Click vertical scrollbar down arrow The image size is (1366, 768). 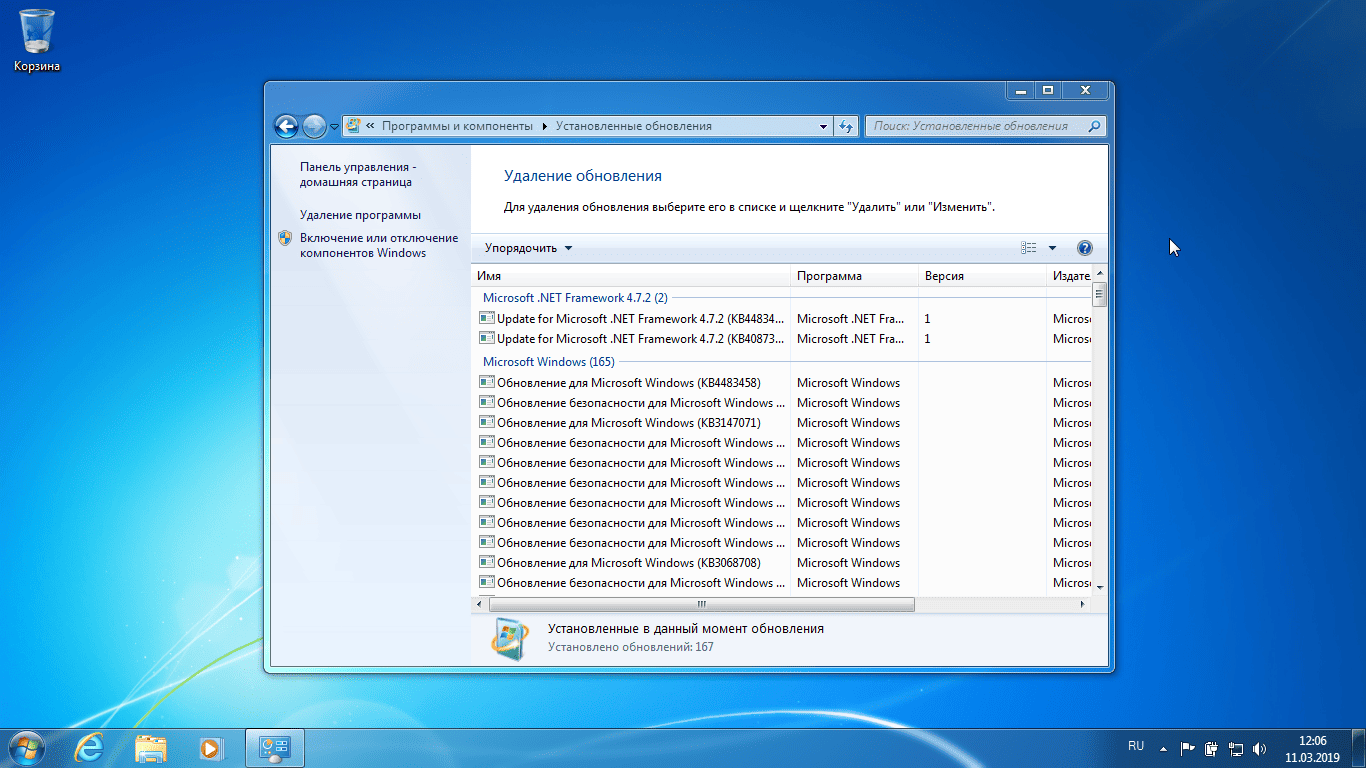1100,586
